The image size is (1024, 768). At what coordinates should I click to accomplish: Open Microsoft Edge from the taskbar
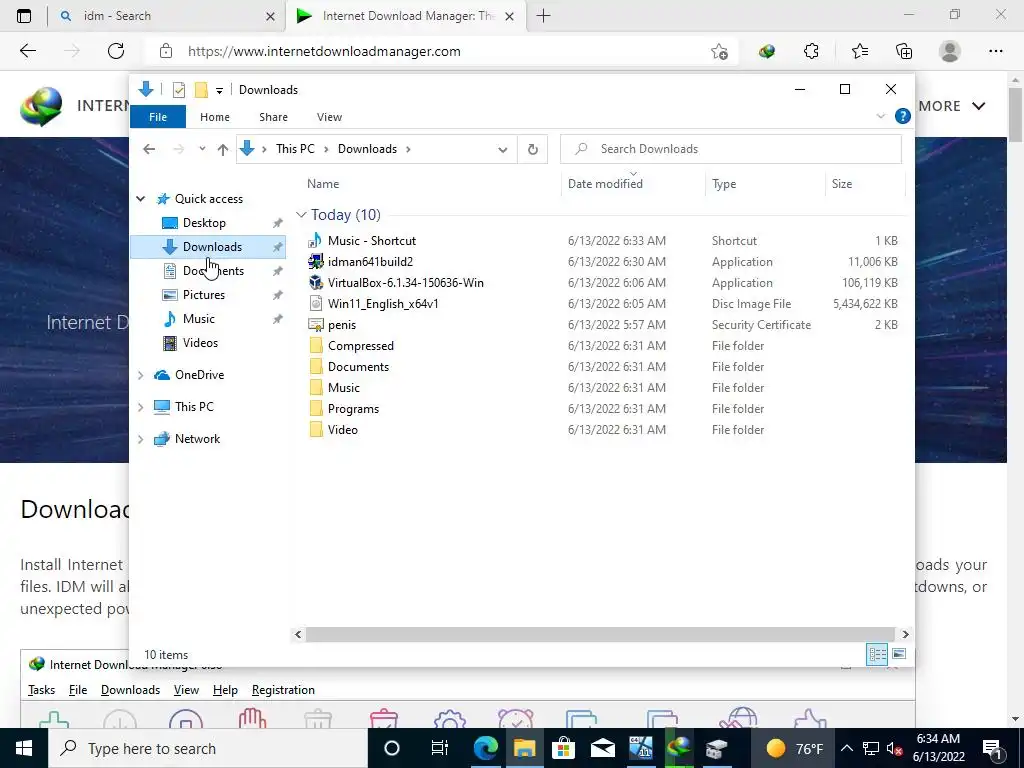(485, 748)
